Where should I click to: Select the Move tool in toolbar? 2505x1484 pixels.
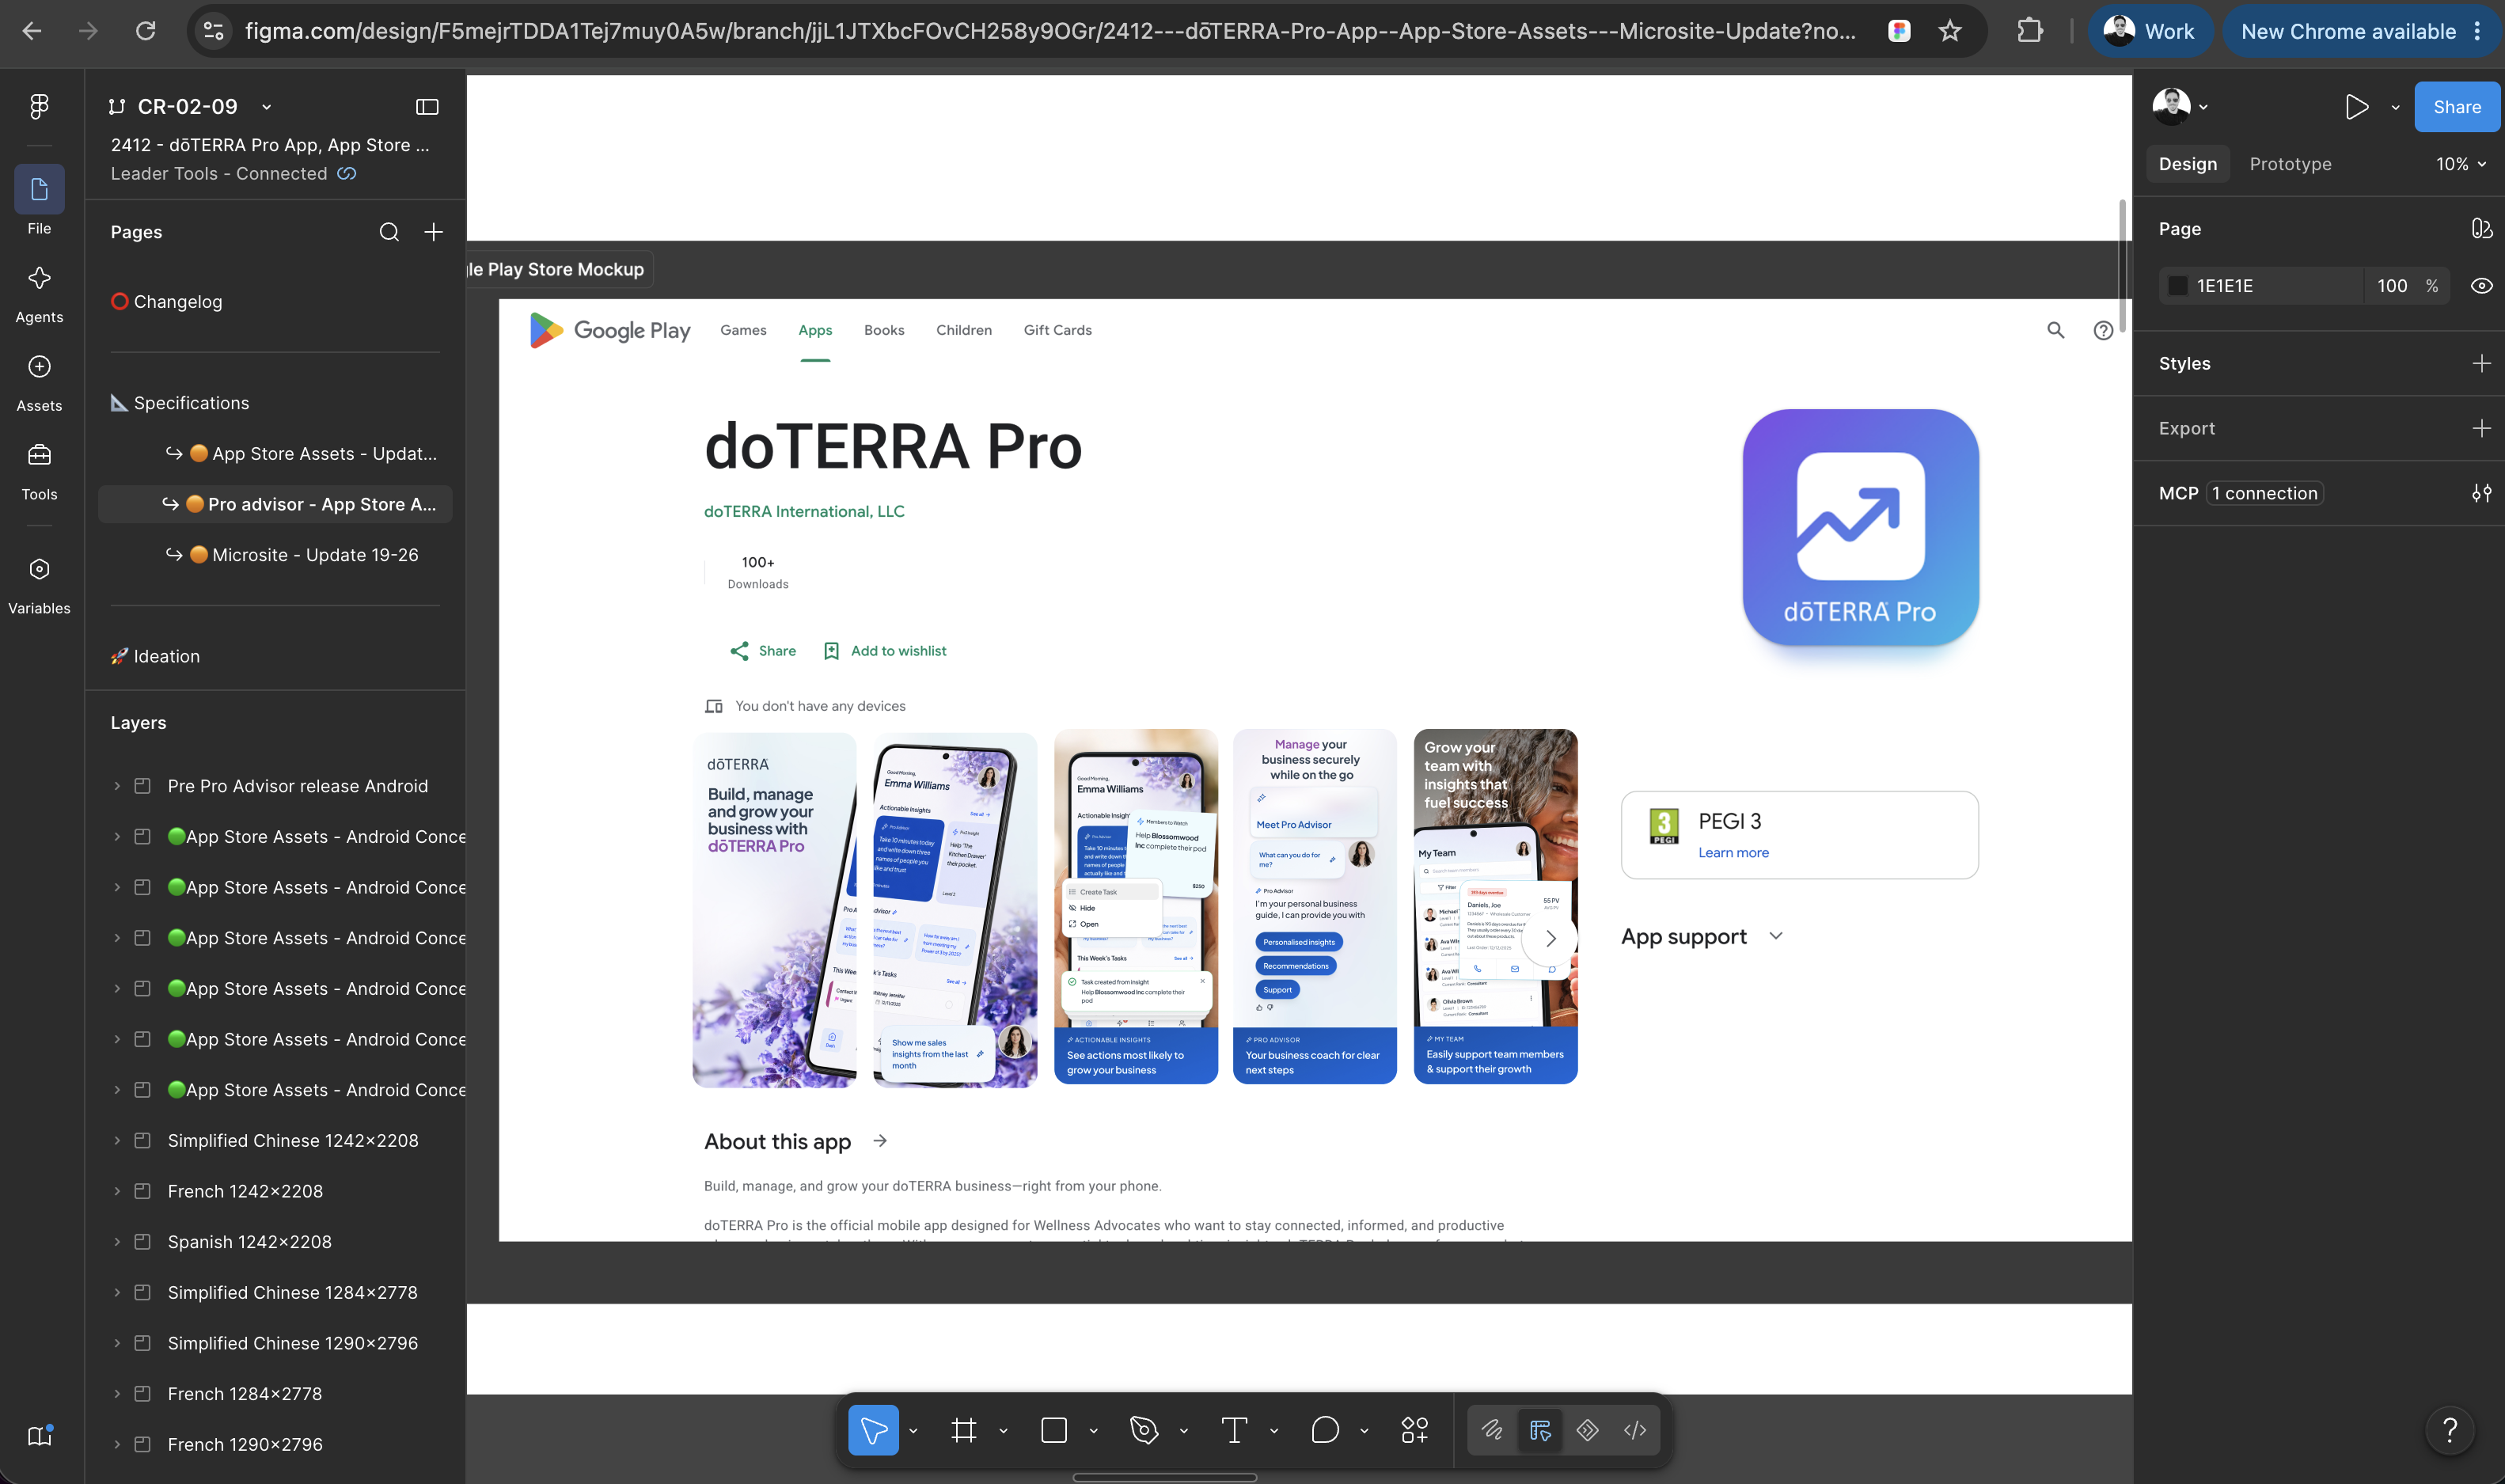[x=873, y=1430]
